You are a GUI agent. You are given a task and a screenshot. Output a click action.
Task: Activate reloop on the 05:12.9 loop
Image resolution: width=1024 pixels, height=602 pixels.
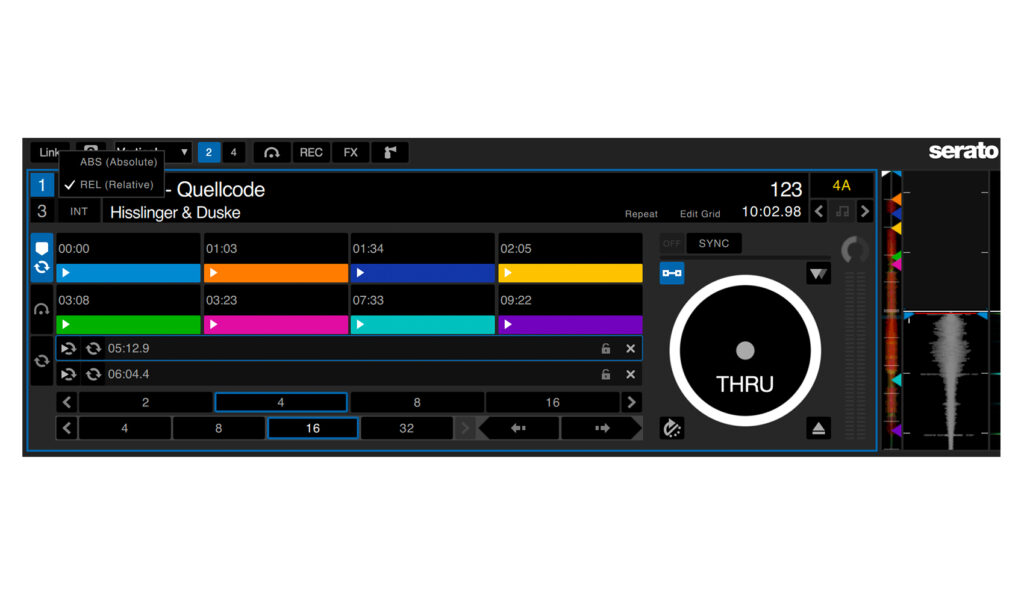point(68,349)
